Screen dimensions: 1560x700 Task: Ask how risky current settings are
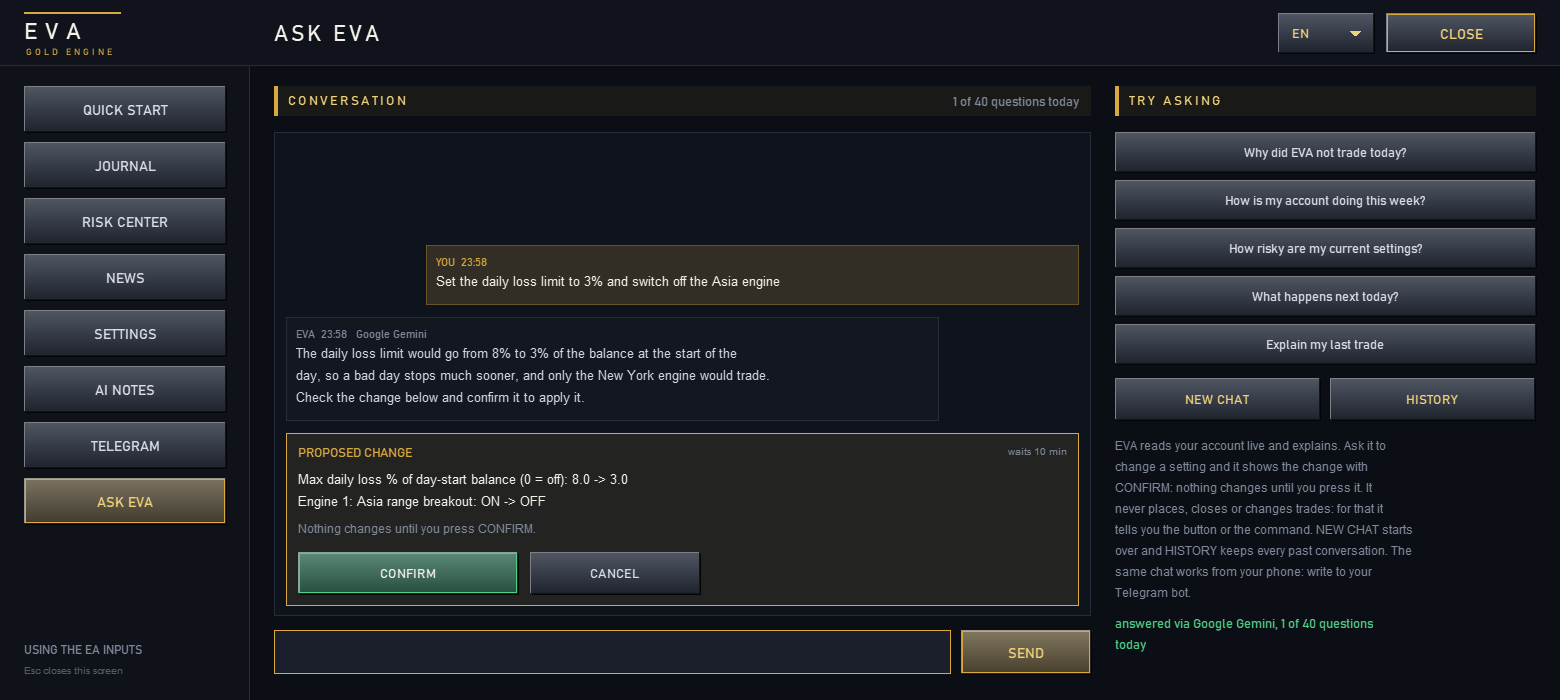click(1325, 248)
